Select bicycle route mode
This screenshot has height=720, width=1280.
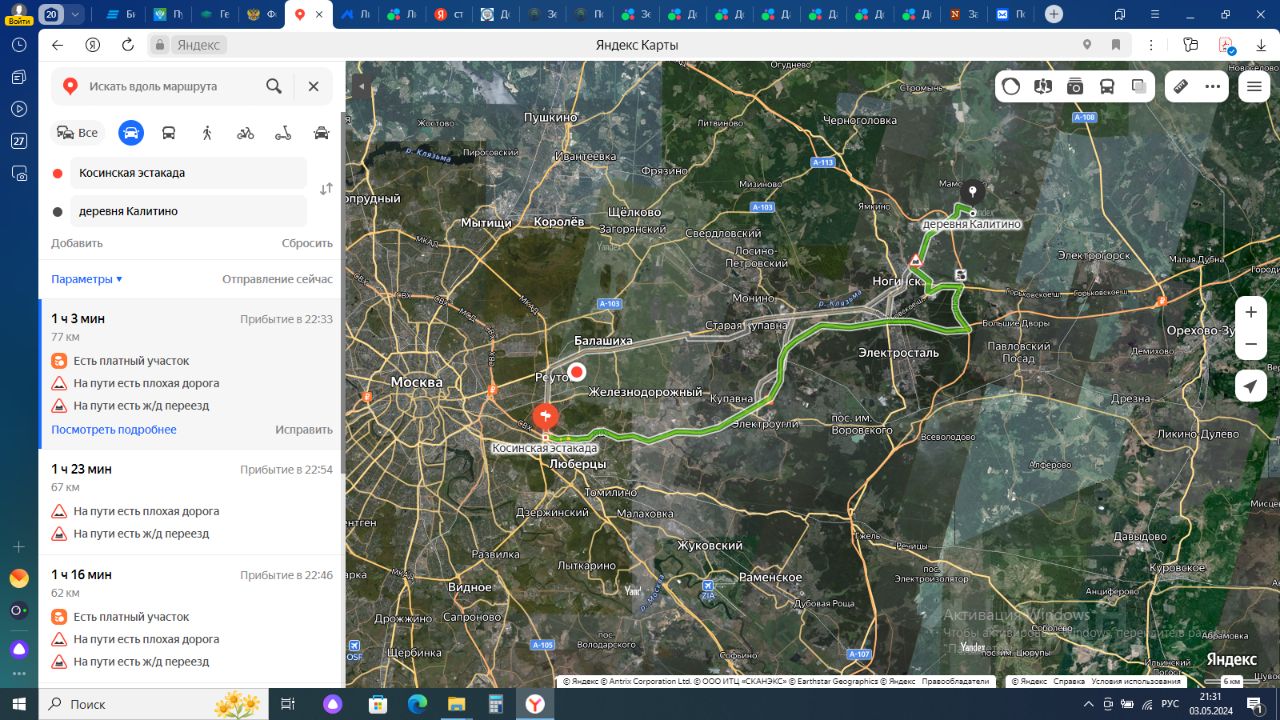(x=245, y=133)
